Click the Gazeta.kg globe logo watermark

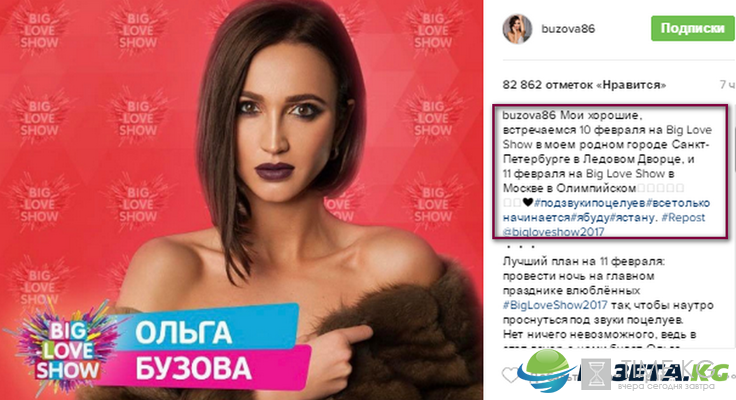coord(546,370)
